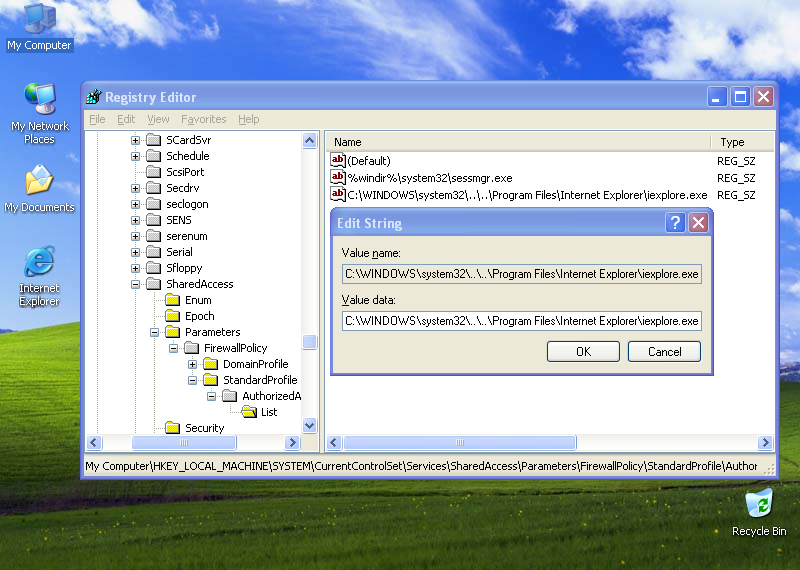Select the FirewallPolicy tree item
800x570 pixels.
235,348
